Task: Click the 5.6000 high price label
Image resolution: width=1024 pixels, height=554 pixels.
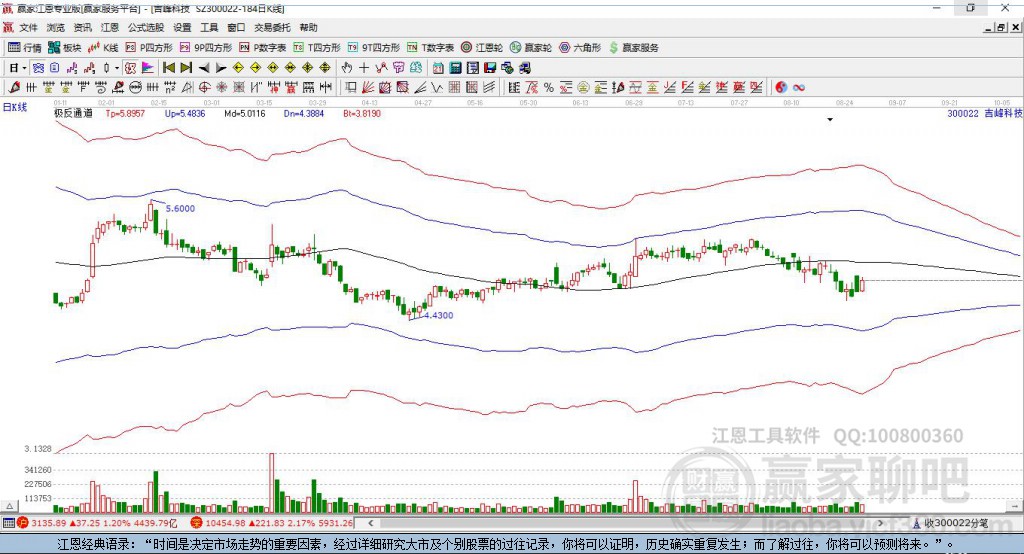Action: tap(180, 208)
